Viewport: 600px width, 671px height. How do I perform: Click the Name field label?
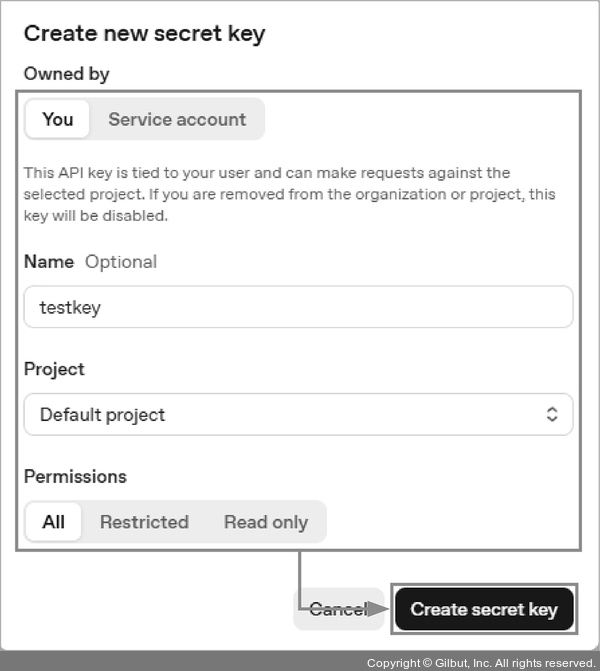(49, 262)
